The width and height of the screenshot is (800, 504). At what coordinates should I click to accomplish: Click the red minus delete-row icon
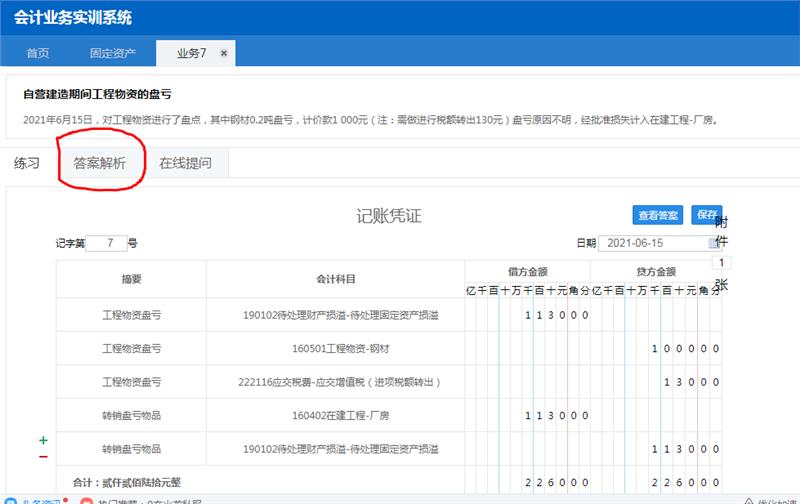pyautogui.click(x=43, y=457)
